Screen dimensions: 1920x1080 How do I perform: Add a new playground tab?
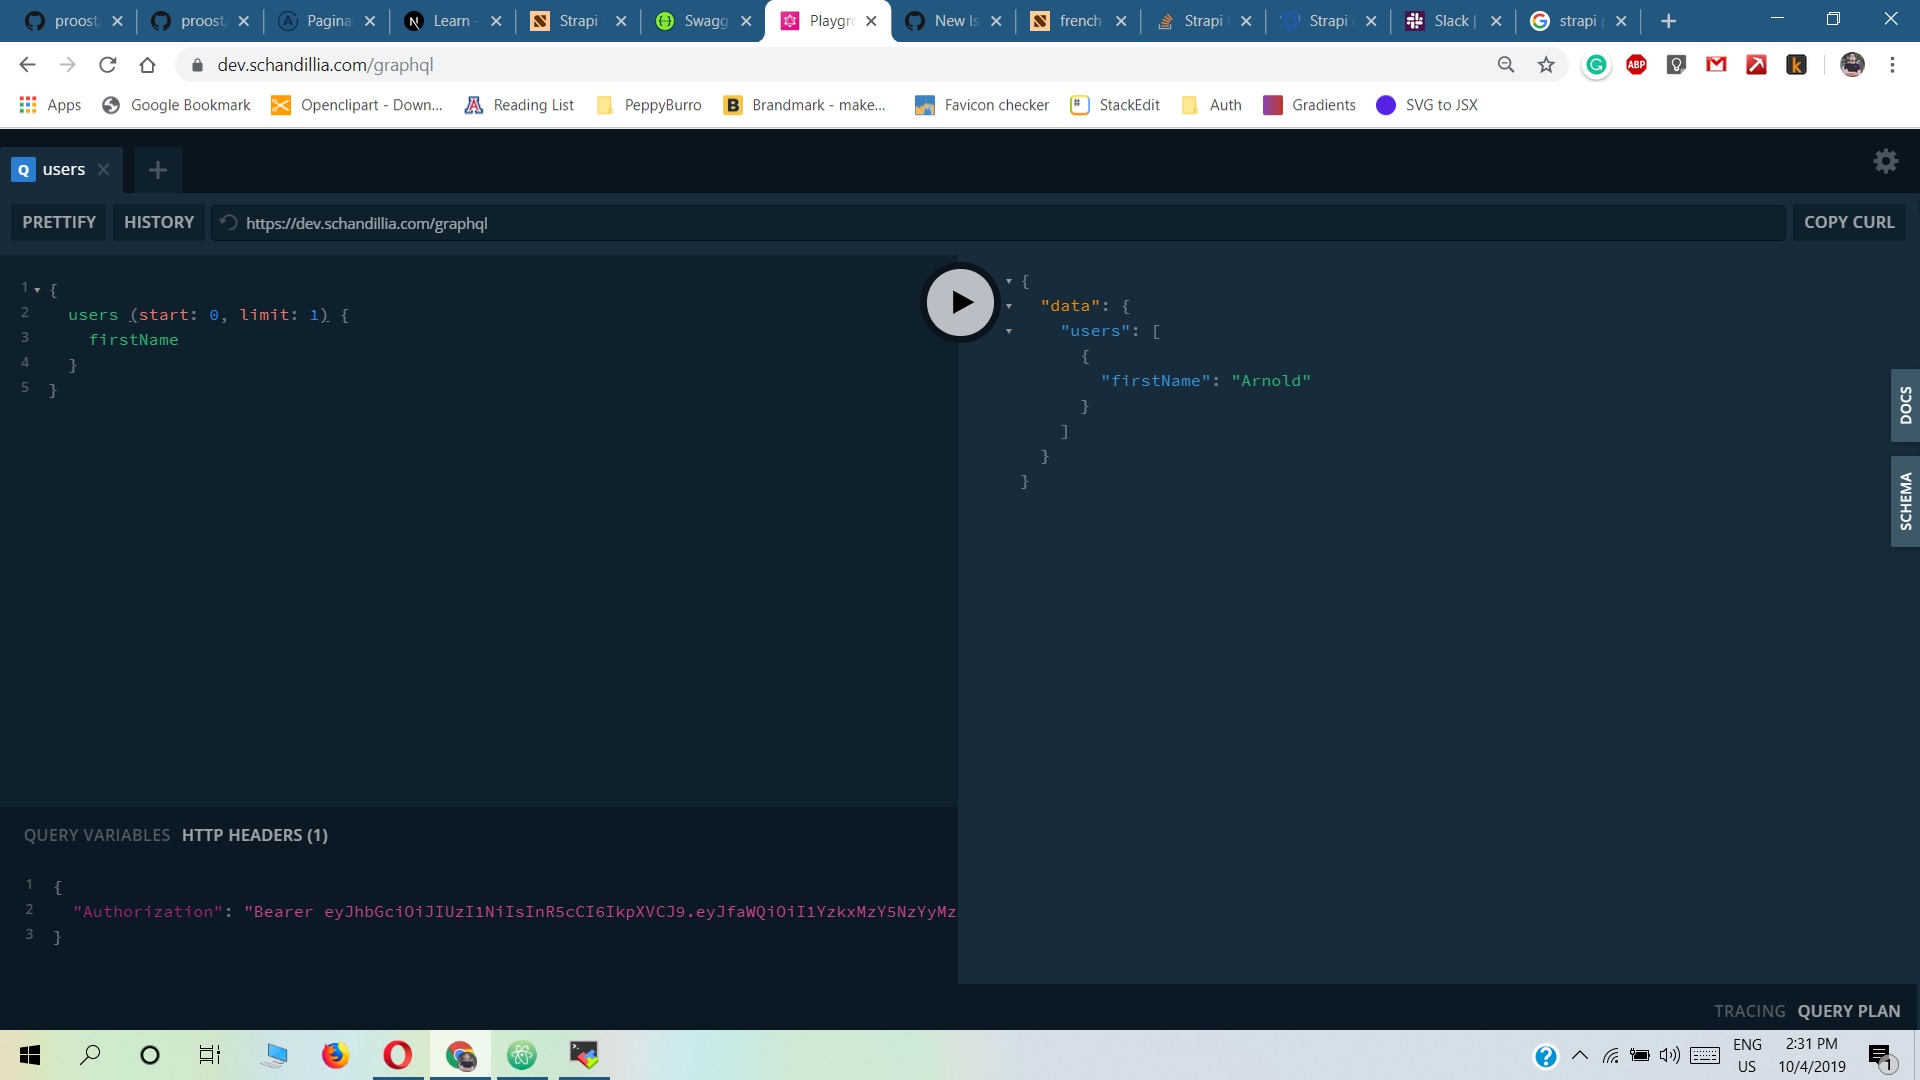(157, 170)
